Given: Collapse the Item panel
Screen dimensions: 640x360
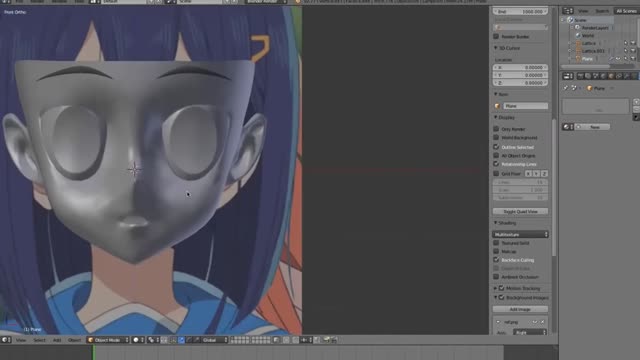Looking at the screenshot, I should [496, 94].
